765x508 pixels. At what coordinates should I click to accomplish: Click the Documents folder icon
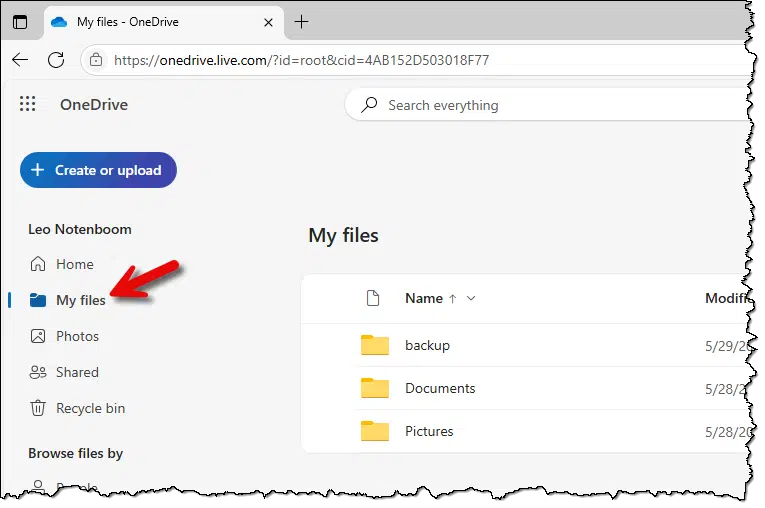[375, 388]
